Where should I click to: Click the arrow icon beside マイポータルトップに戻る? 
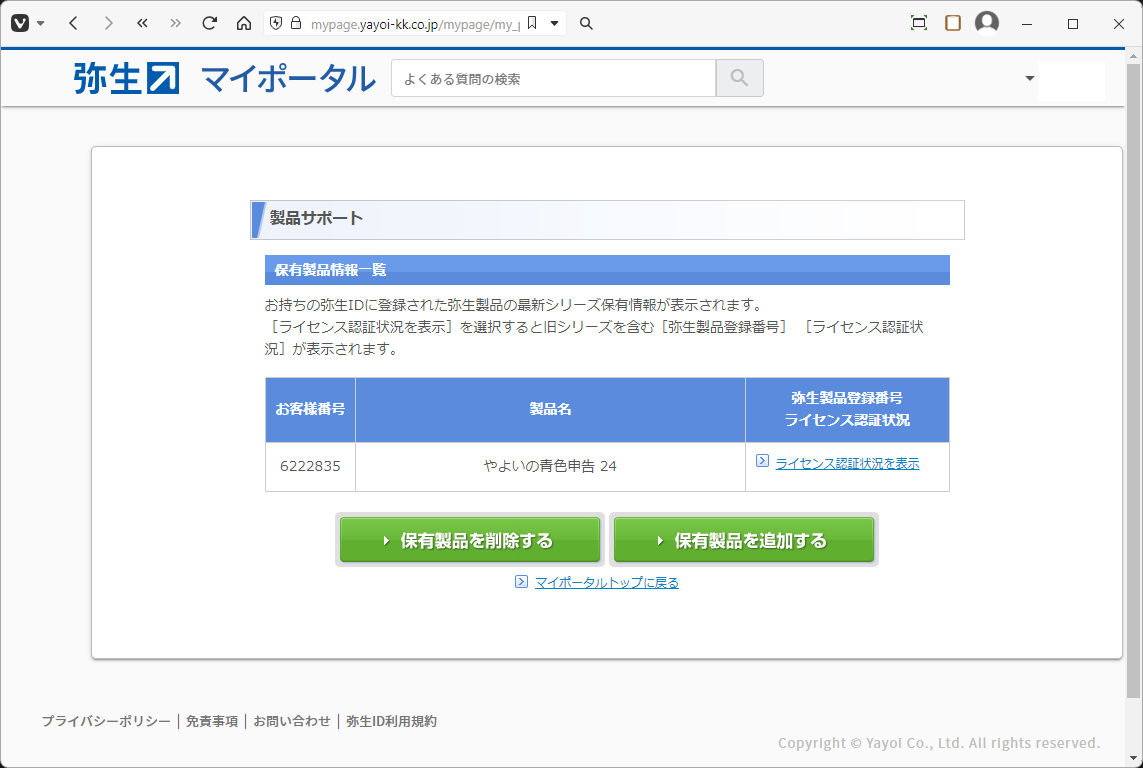521,581
